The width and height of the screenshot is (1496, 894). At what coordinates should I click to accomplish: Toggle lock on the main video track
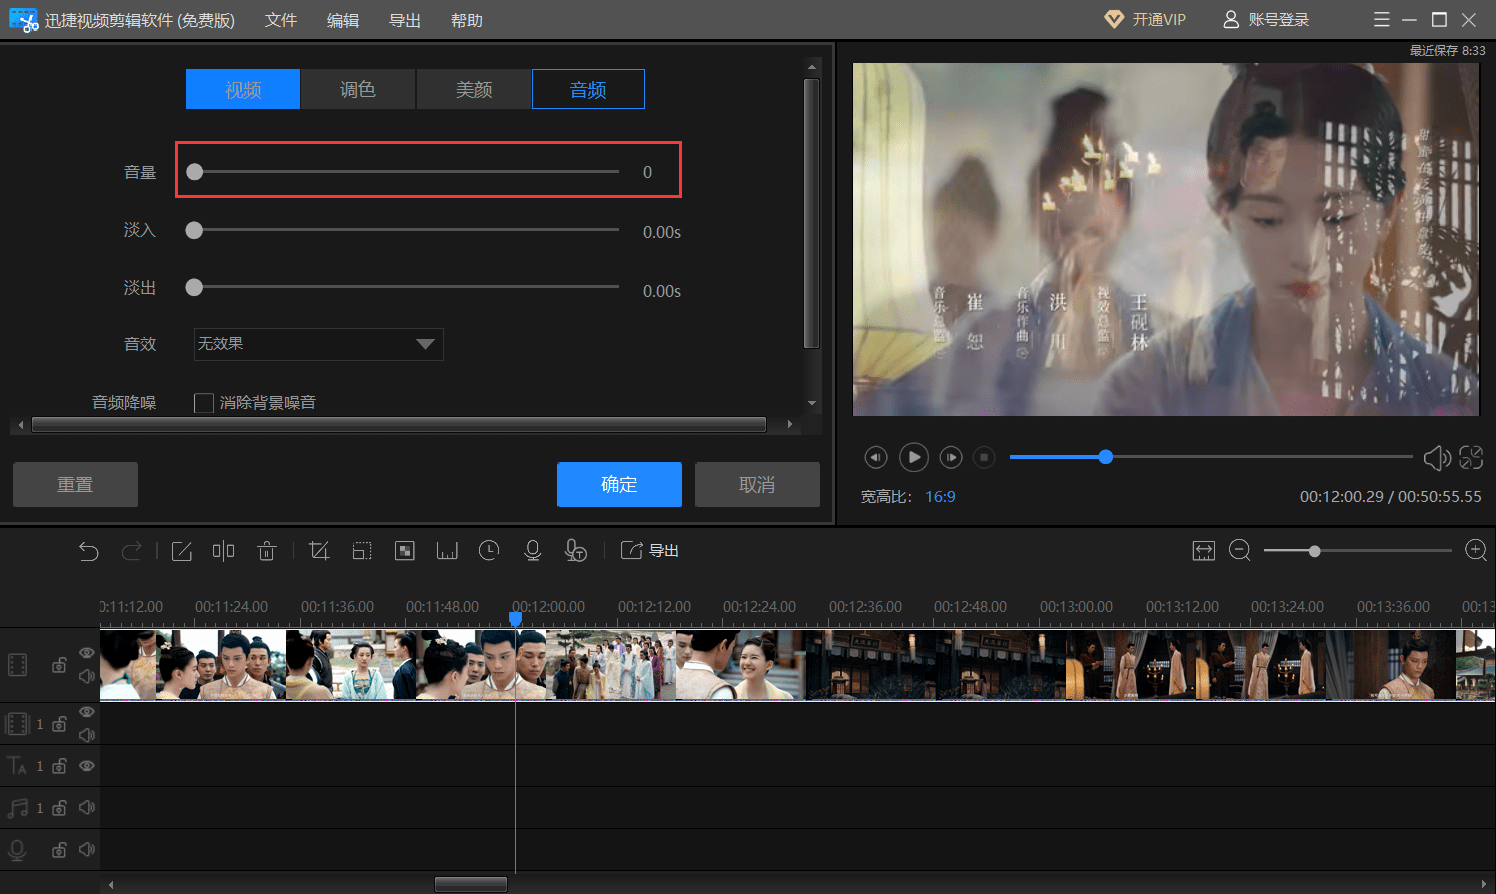pos(59,665)
